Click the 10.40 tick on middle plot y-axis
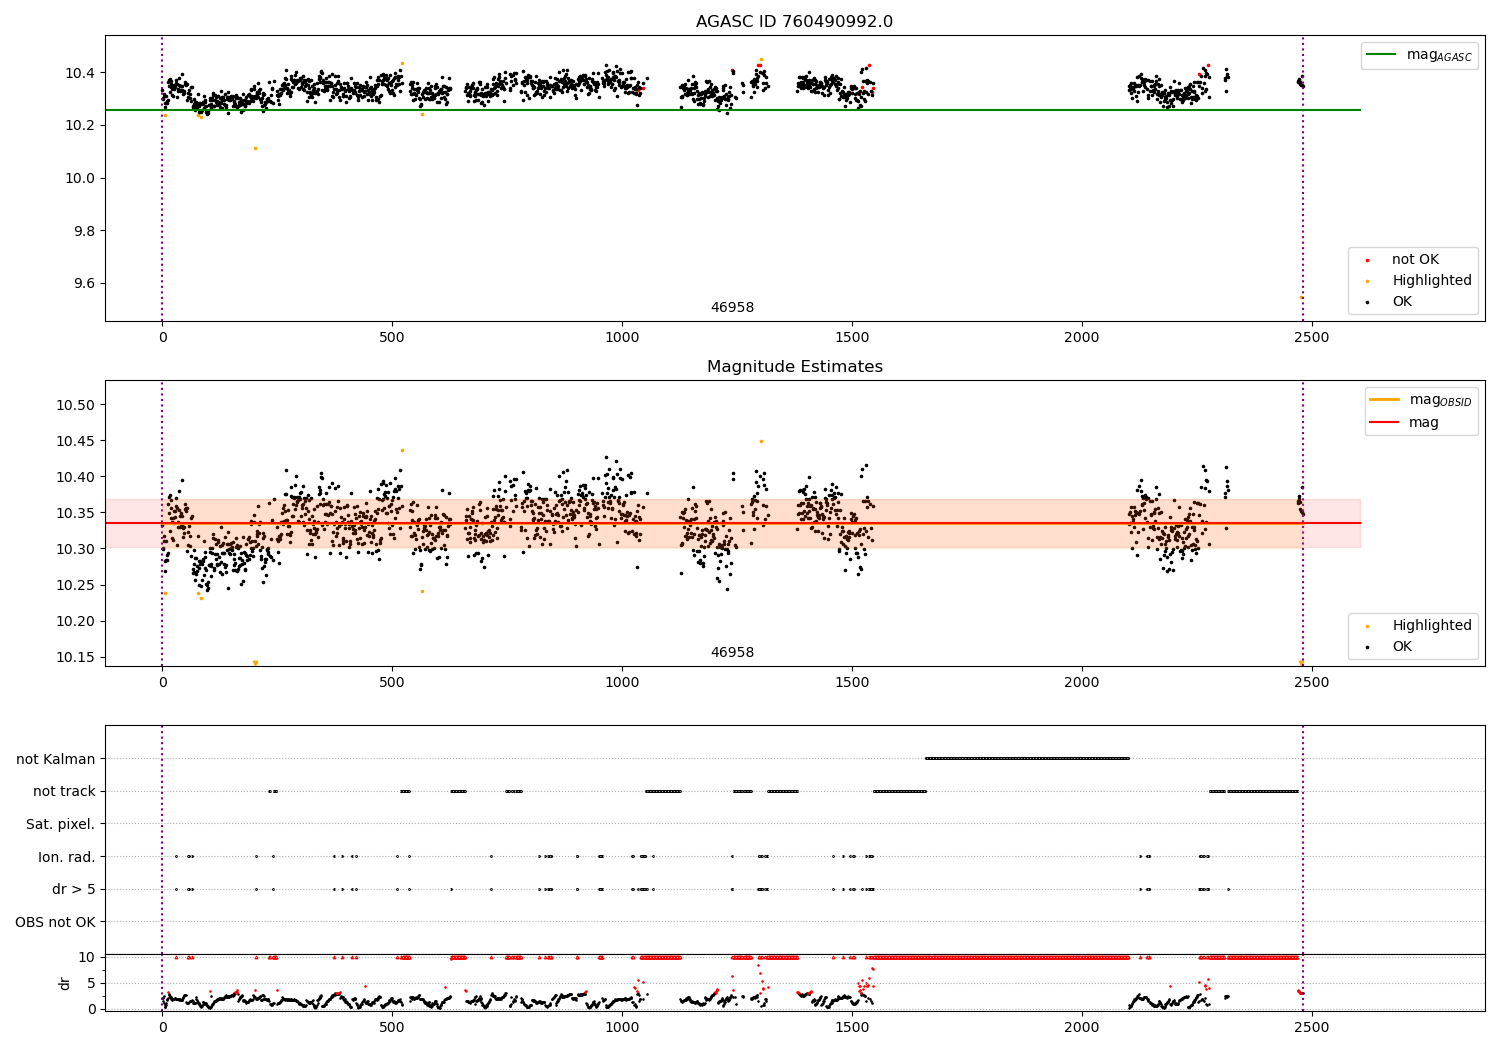The width and height of the screenshot is (1500, 1050). coord(76,477)
